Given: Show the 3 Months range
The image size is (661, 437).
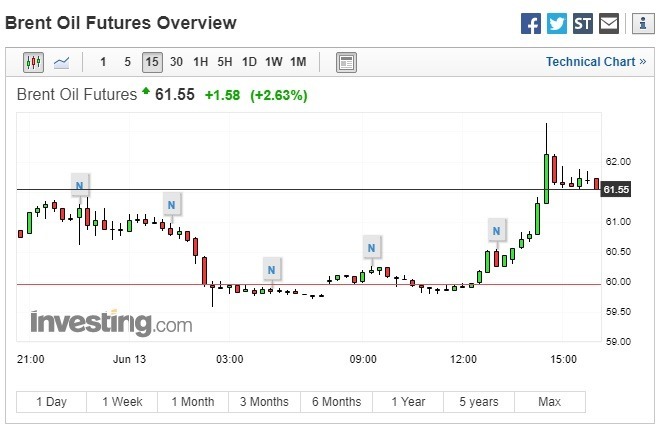Looking at the screenshot, I should [264, 402].
